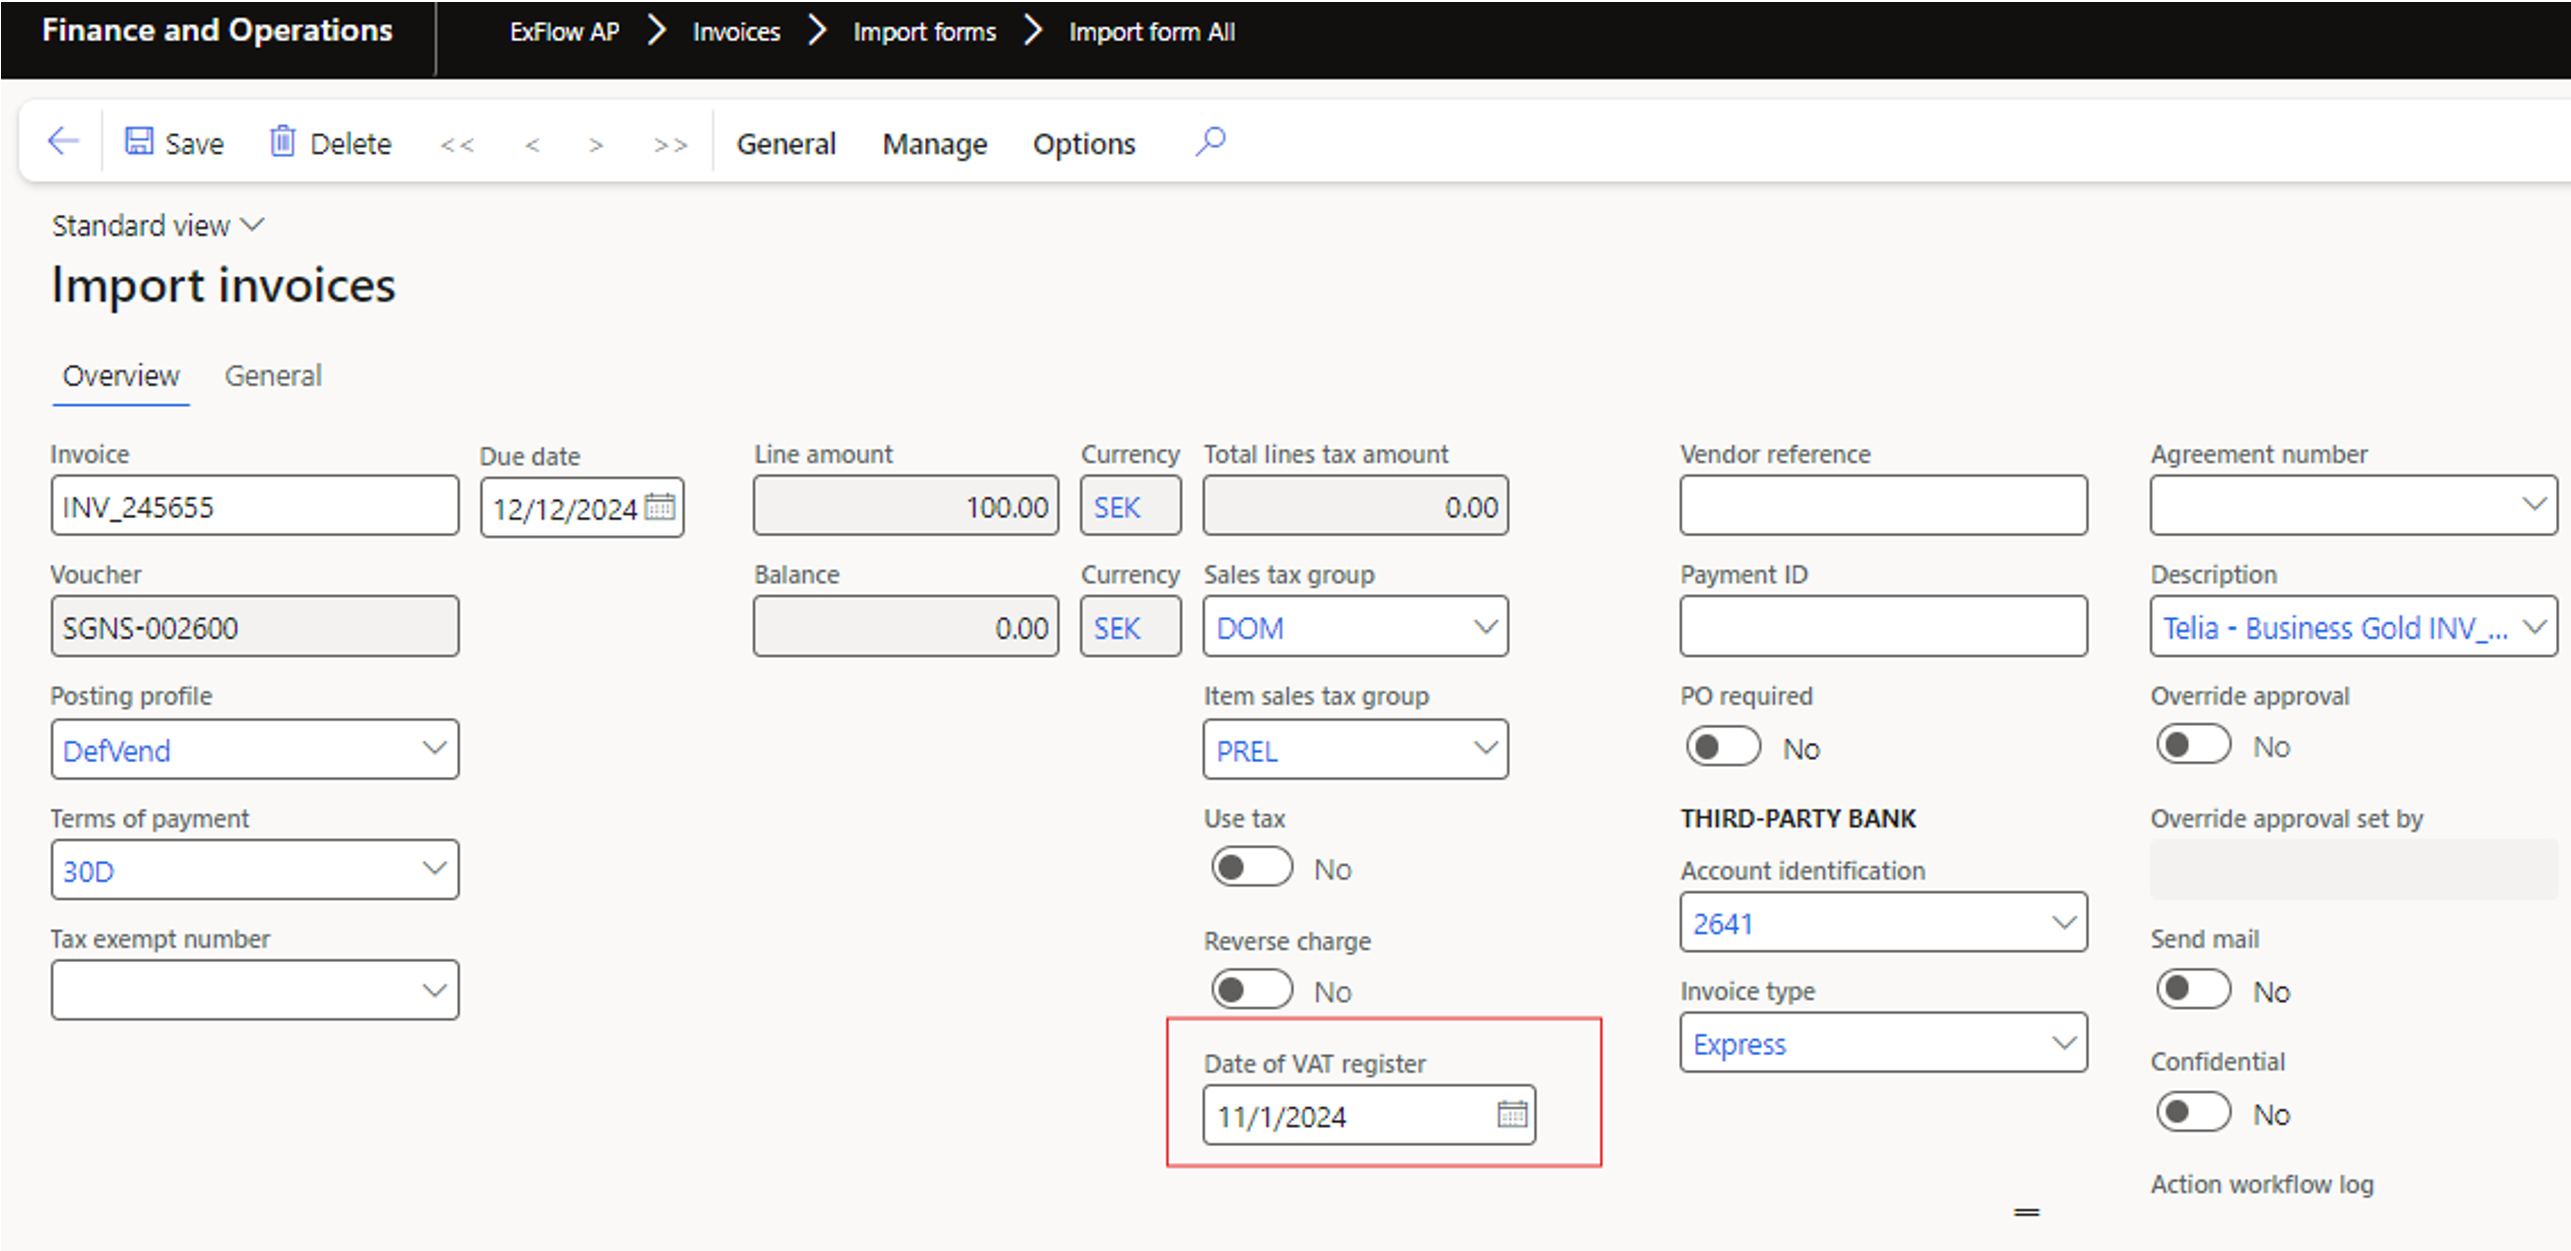Click the Invoice number field
Viewport: 2571px width, 1251px height.
[x=255, y=506]
